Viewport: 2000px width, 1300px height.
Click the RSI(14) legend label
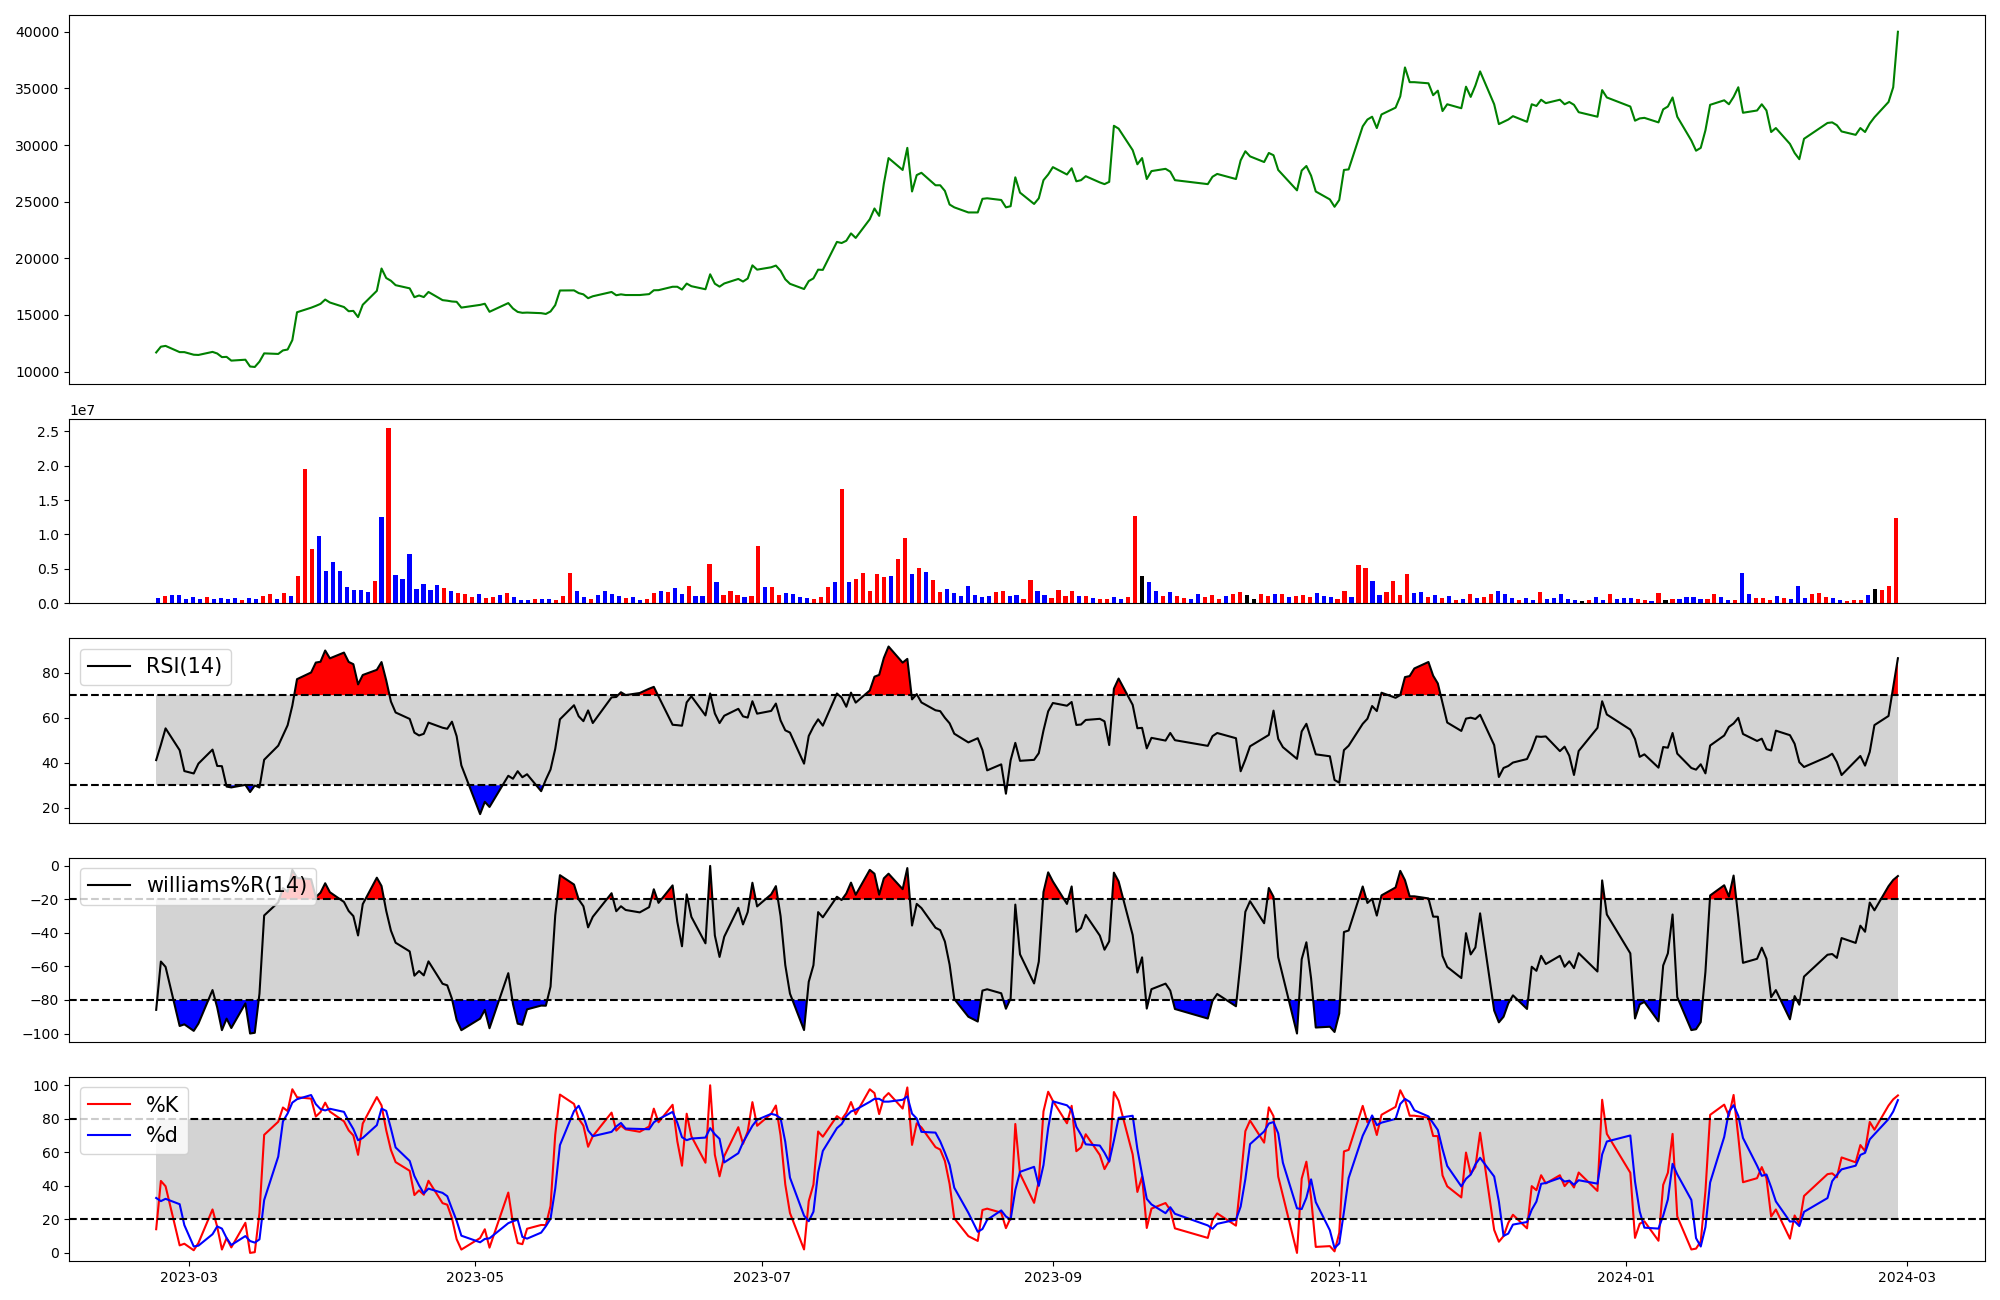click(184, 666)
